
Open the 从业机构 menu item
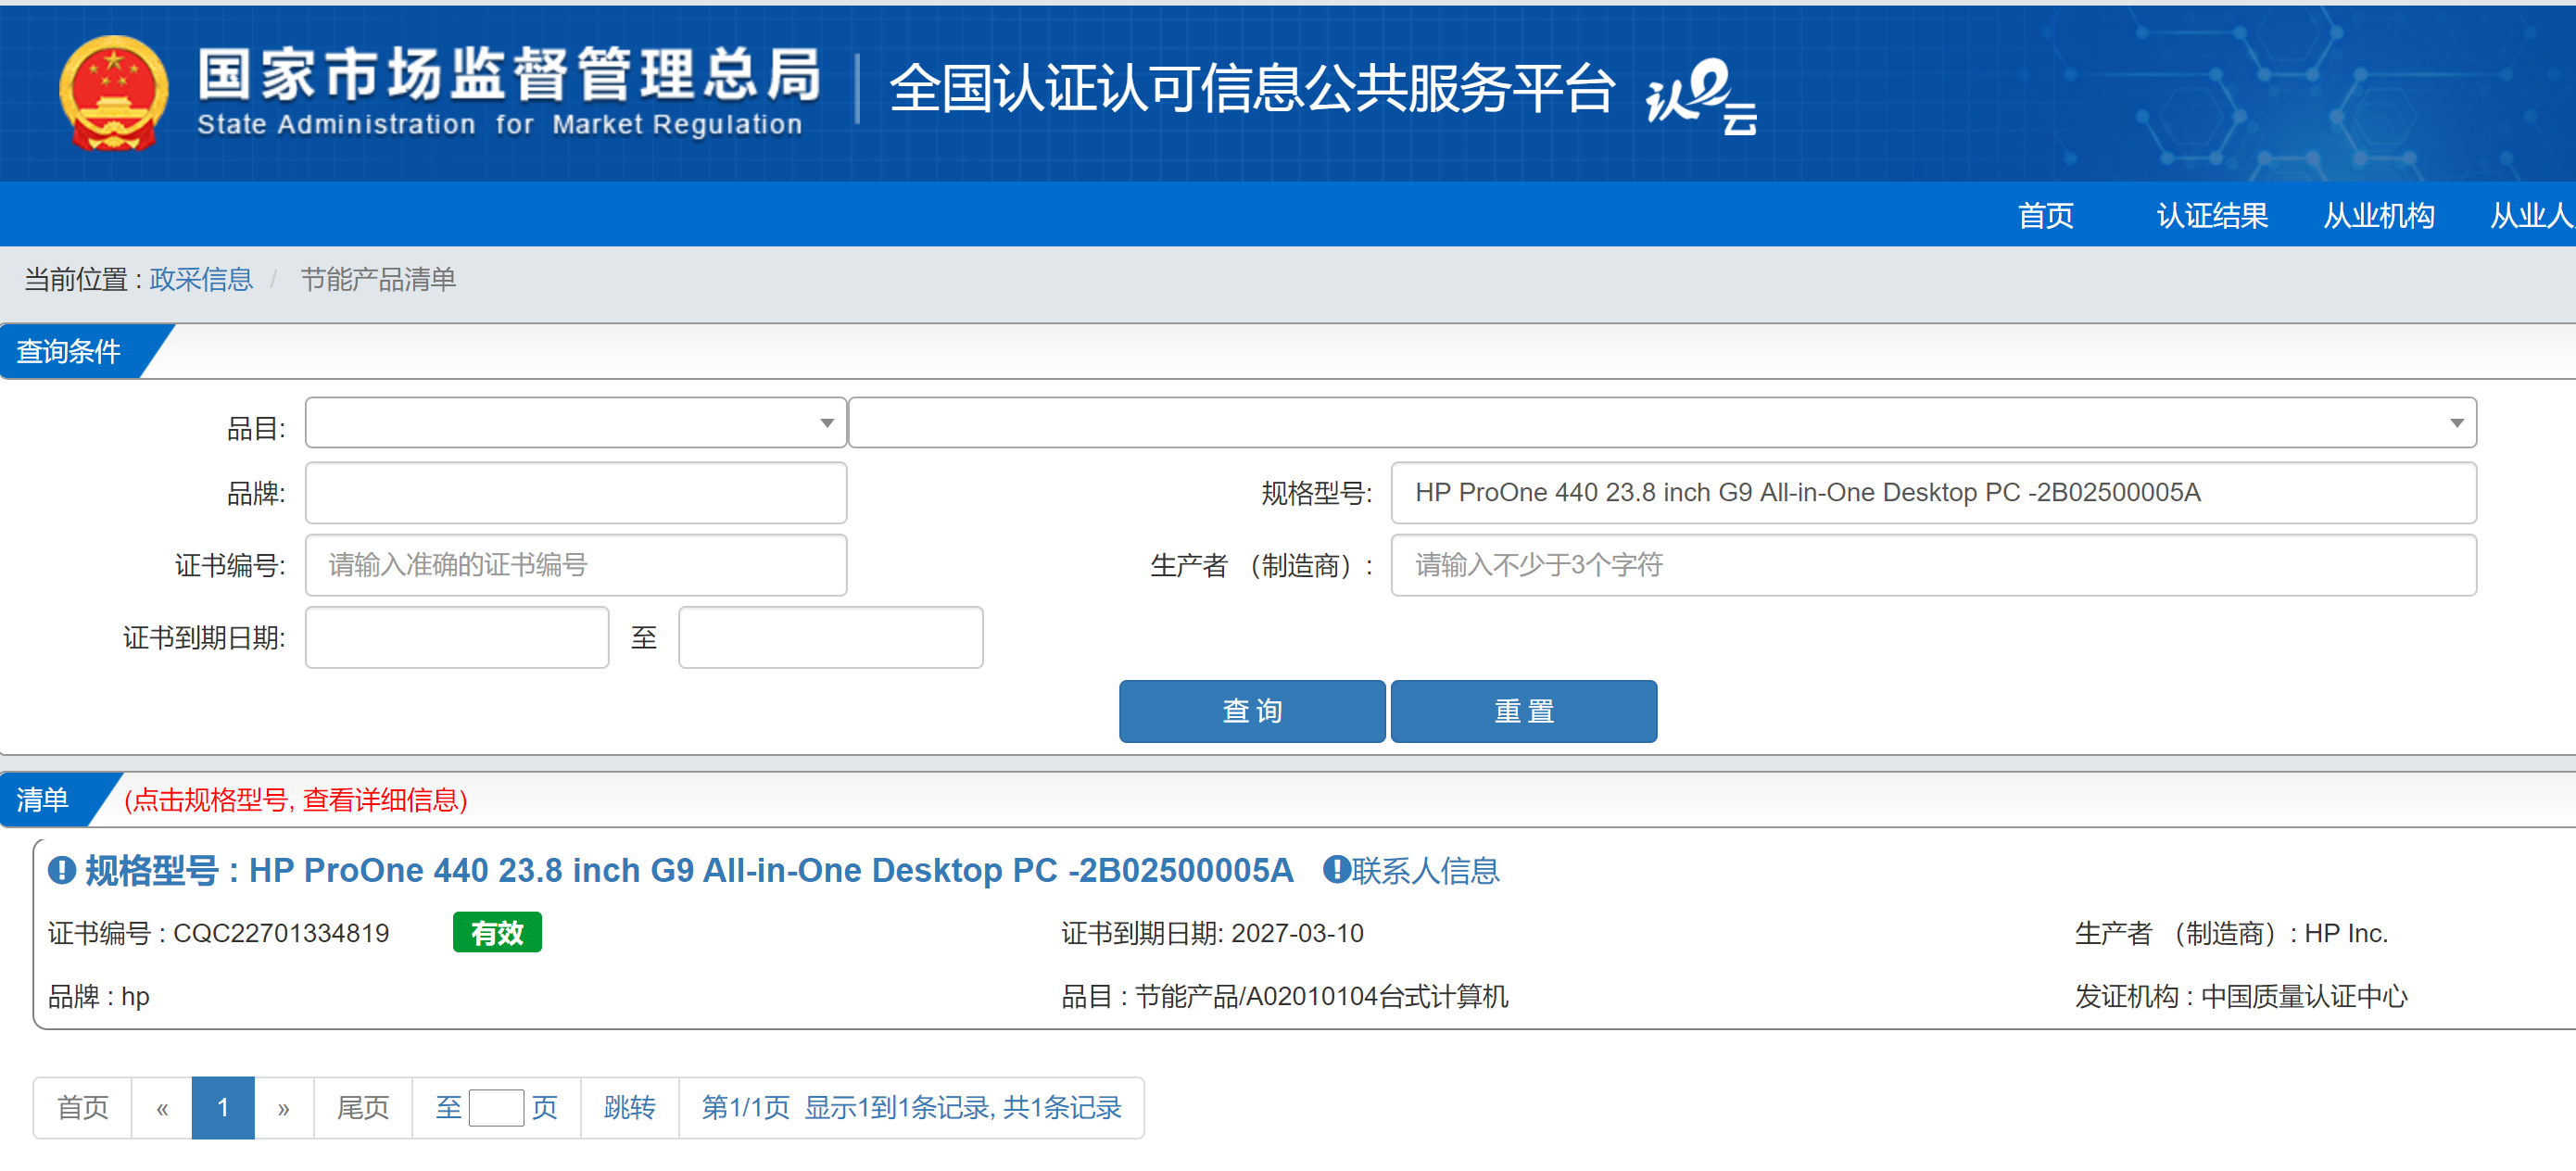pyautogui.click(x=2378, y=215)
